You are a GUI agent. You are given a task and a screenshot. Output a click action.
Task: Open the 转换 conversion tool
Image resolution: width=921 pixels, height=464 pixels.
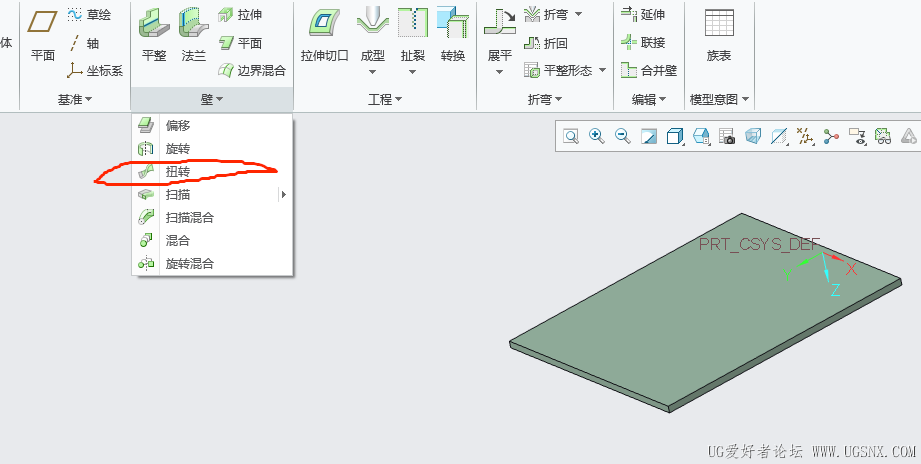[x=453, y=35]
